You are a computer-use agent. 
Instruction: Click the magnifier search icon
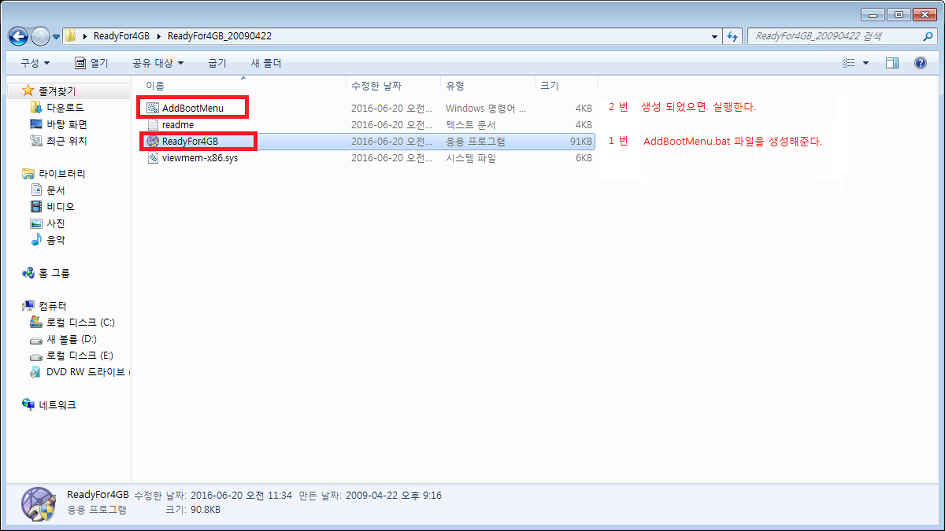pos(928,36)
